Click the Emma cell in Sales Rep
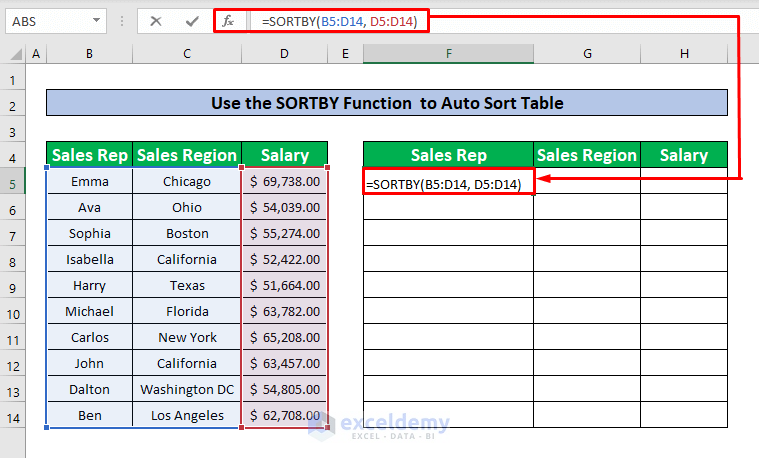Image resolution: width=759 pixels, height=458 pixels. coord(89,182)
